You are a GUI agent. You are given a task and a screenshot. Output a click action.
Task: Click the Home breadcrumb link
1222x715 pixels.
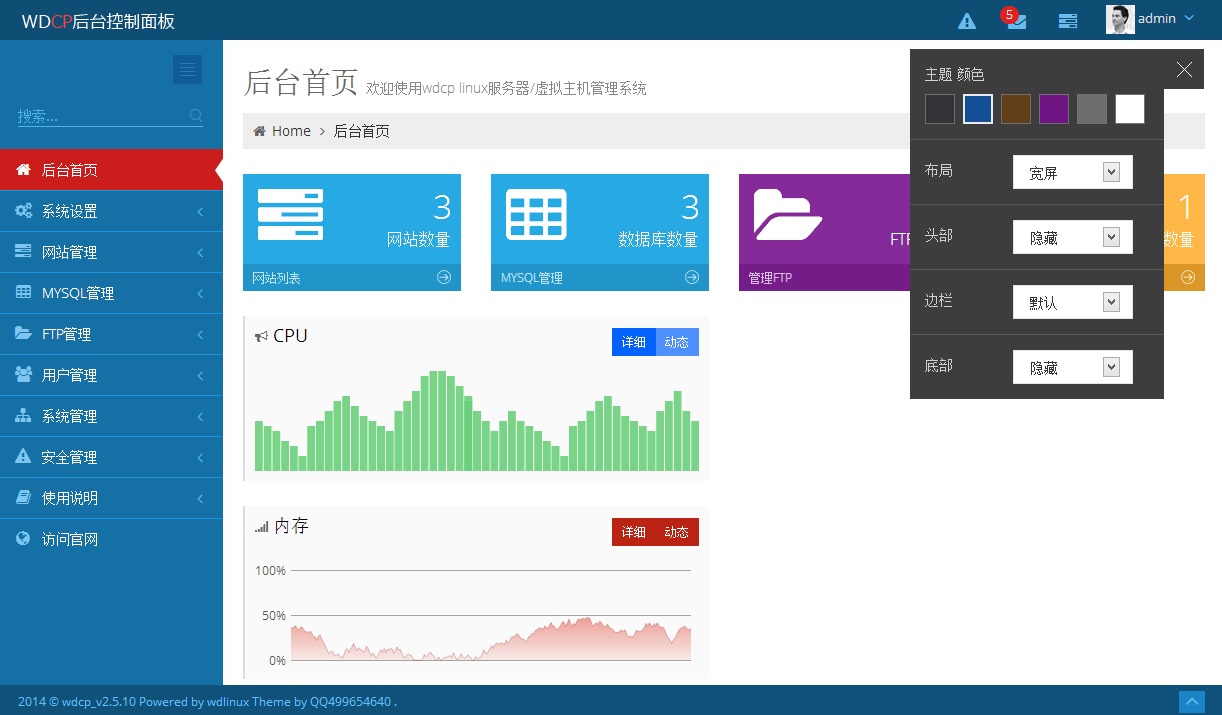pyautogui.click(x=291, y=131)
